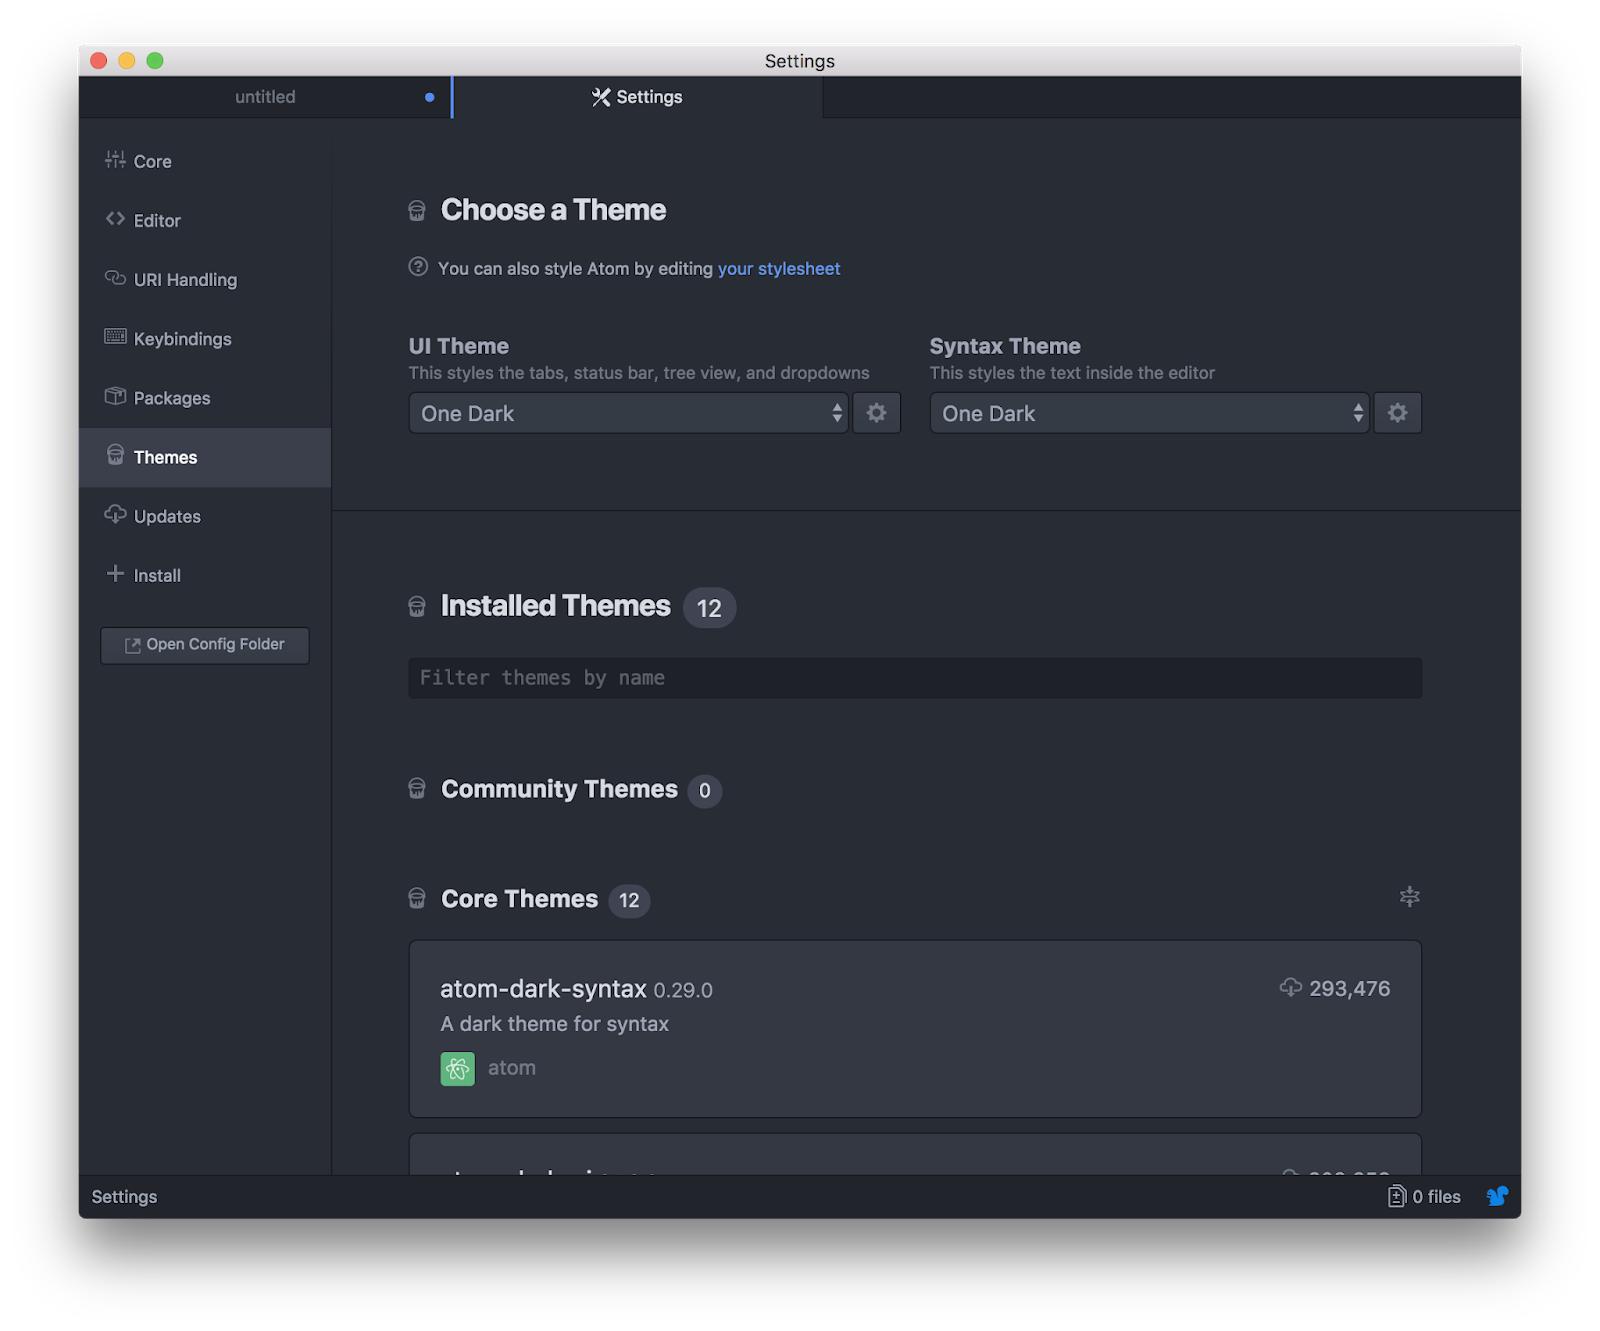Image resolution: width=1600 pixels, height=1331 pixels.
Task: Click the Core sliders icon in sidebar
Action: tap(115, 160)
